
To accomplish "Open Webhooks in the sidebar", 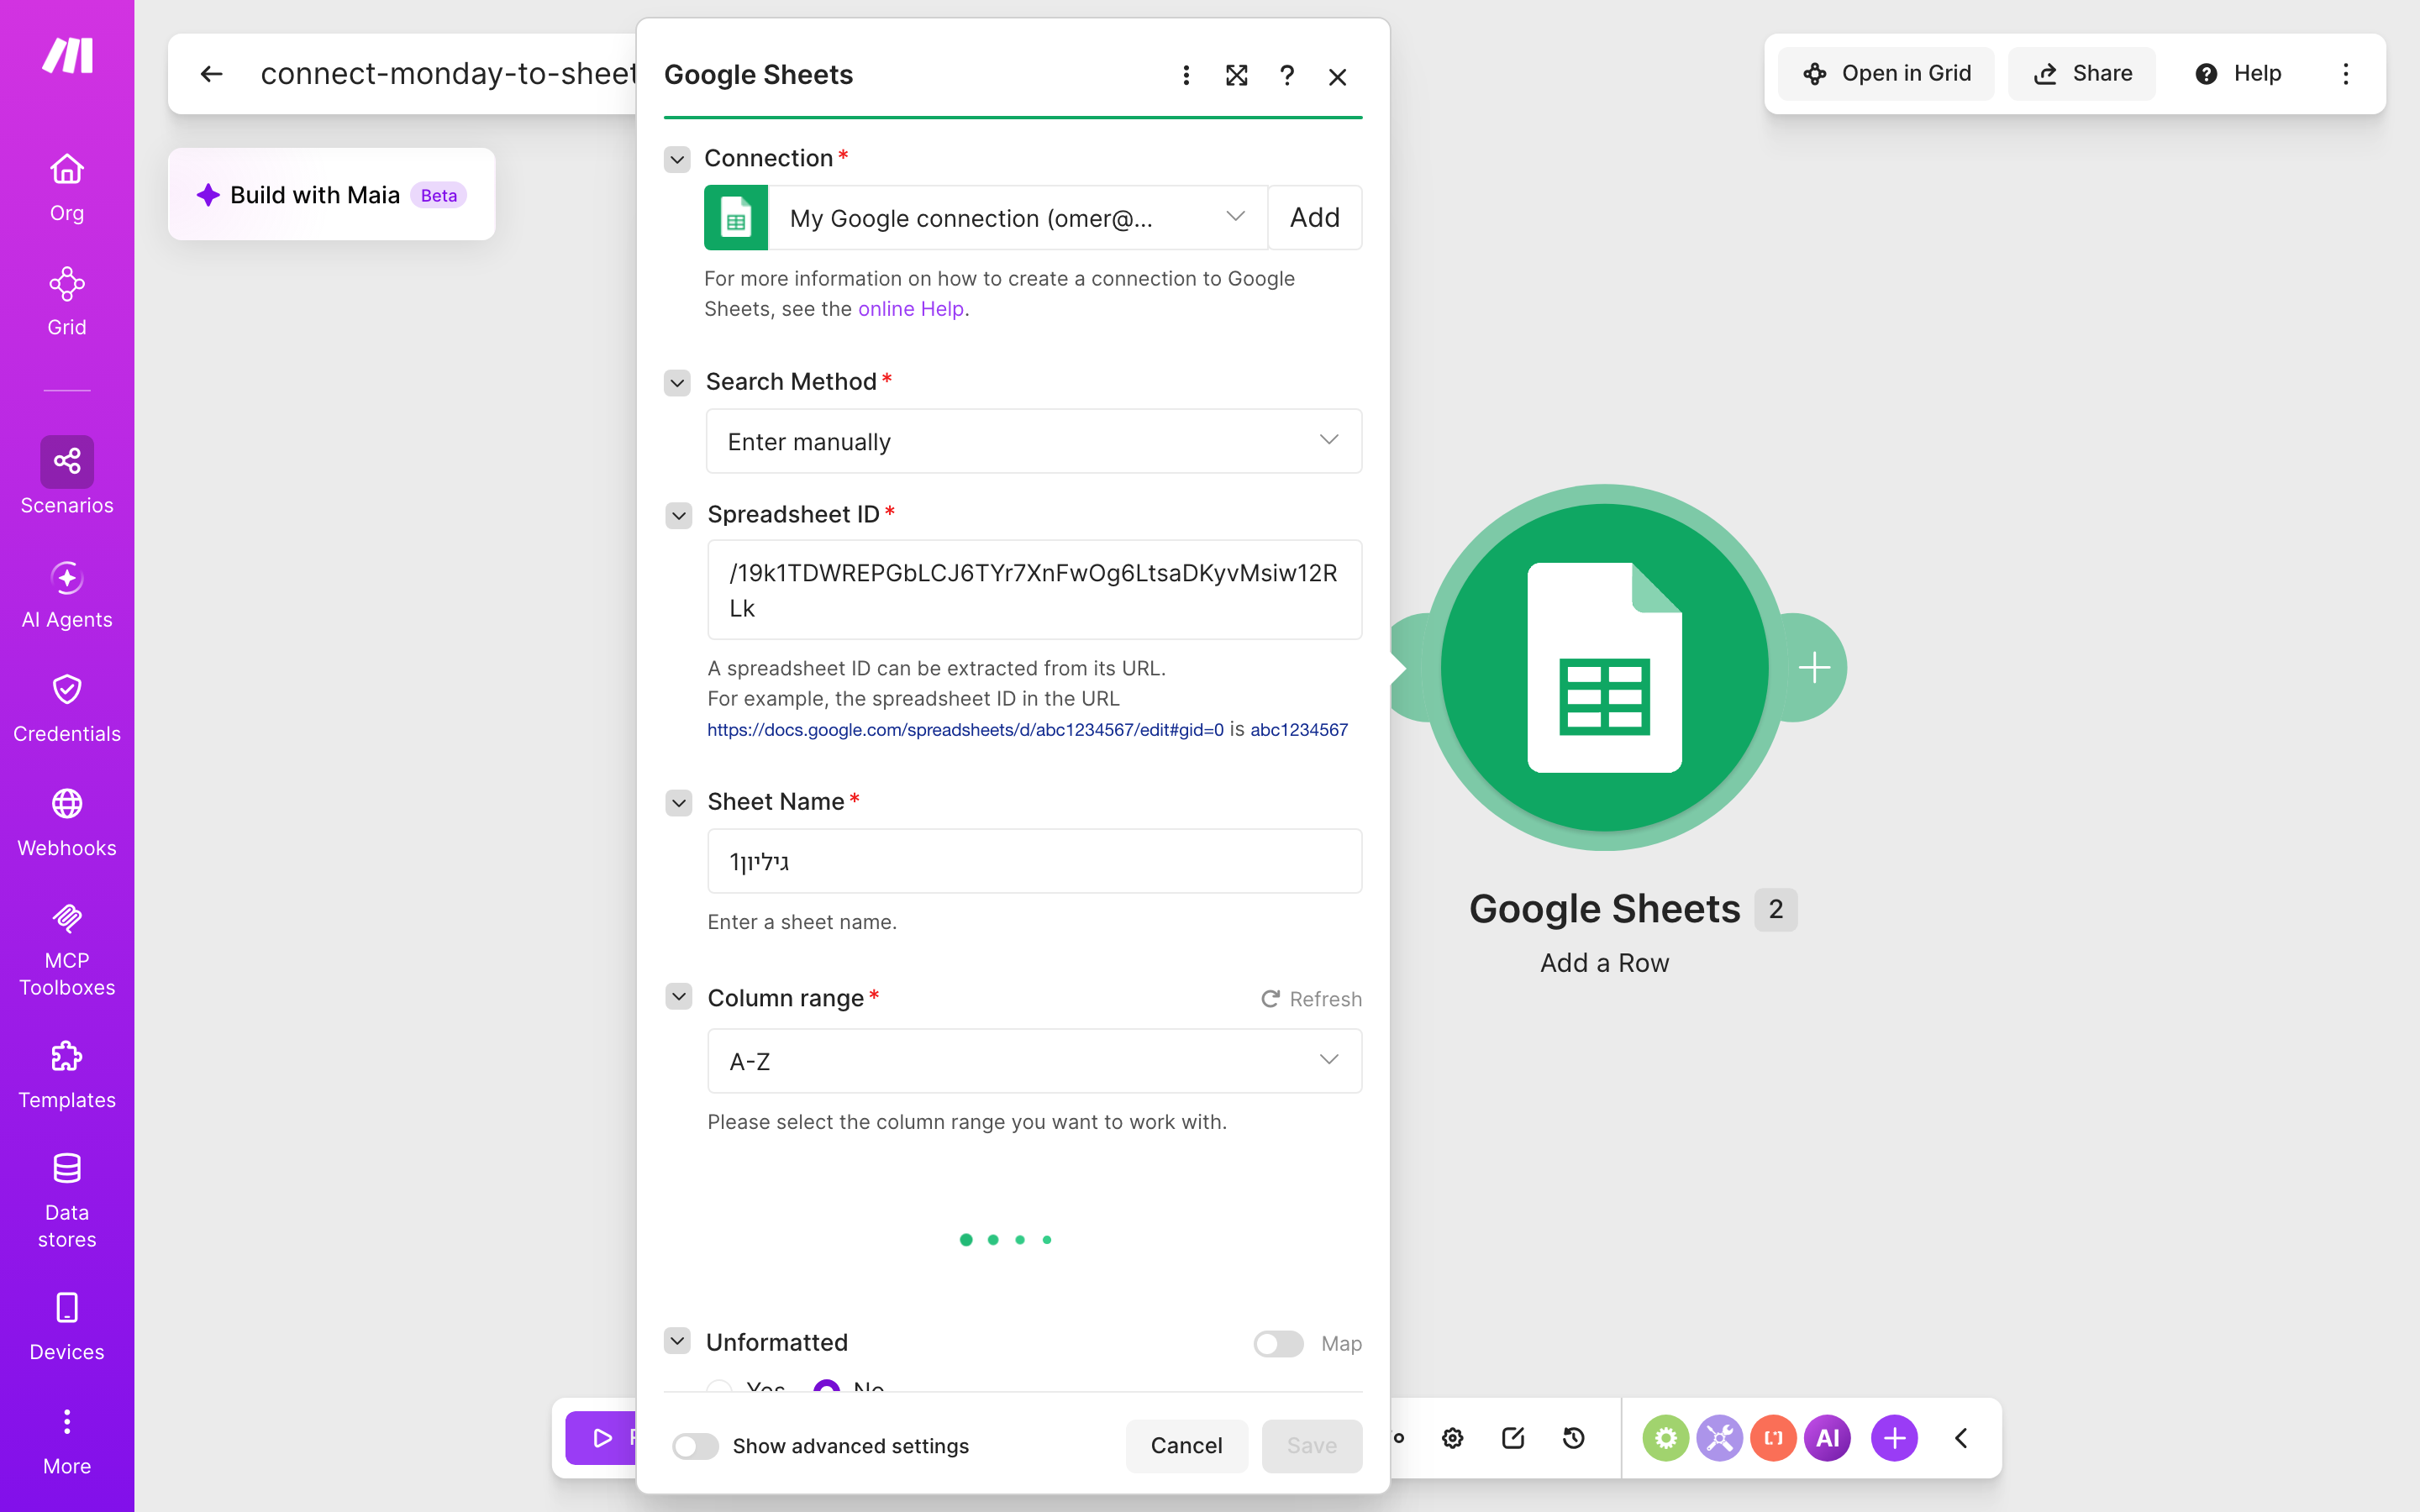I will click(x=67, y=823).
